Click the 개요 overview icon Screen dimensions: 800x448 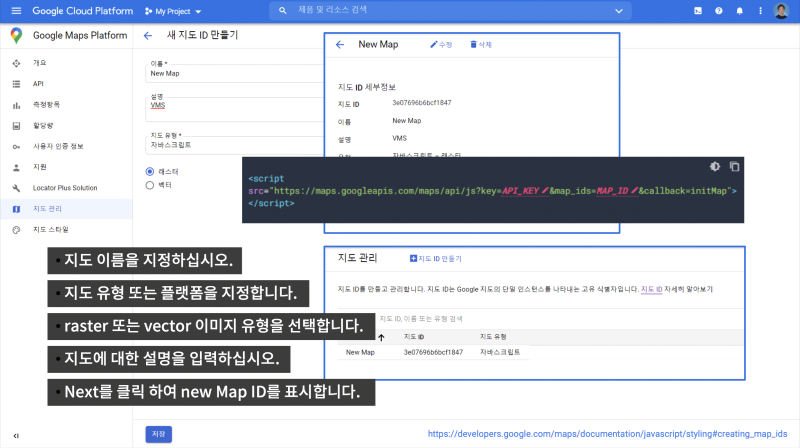click(x=16, y=63)
